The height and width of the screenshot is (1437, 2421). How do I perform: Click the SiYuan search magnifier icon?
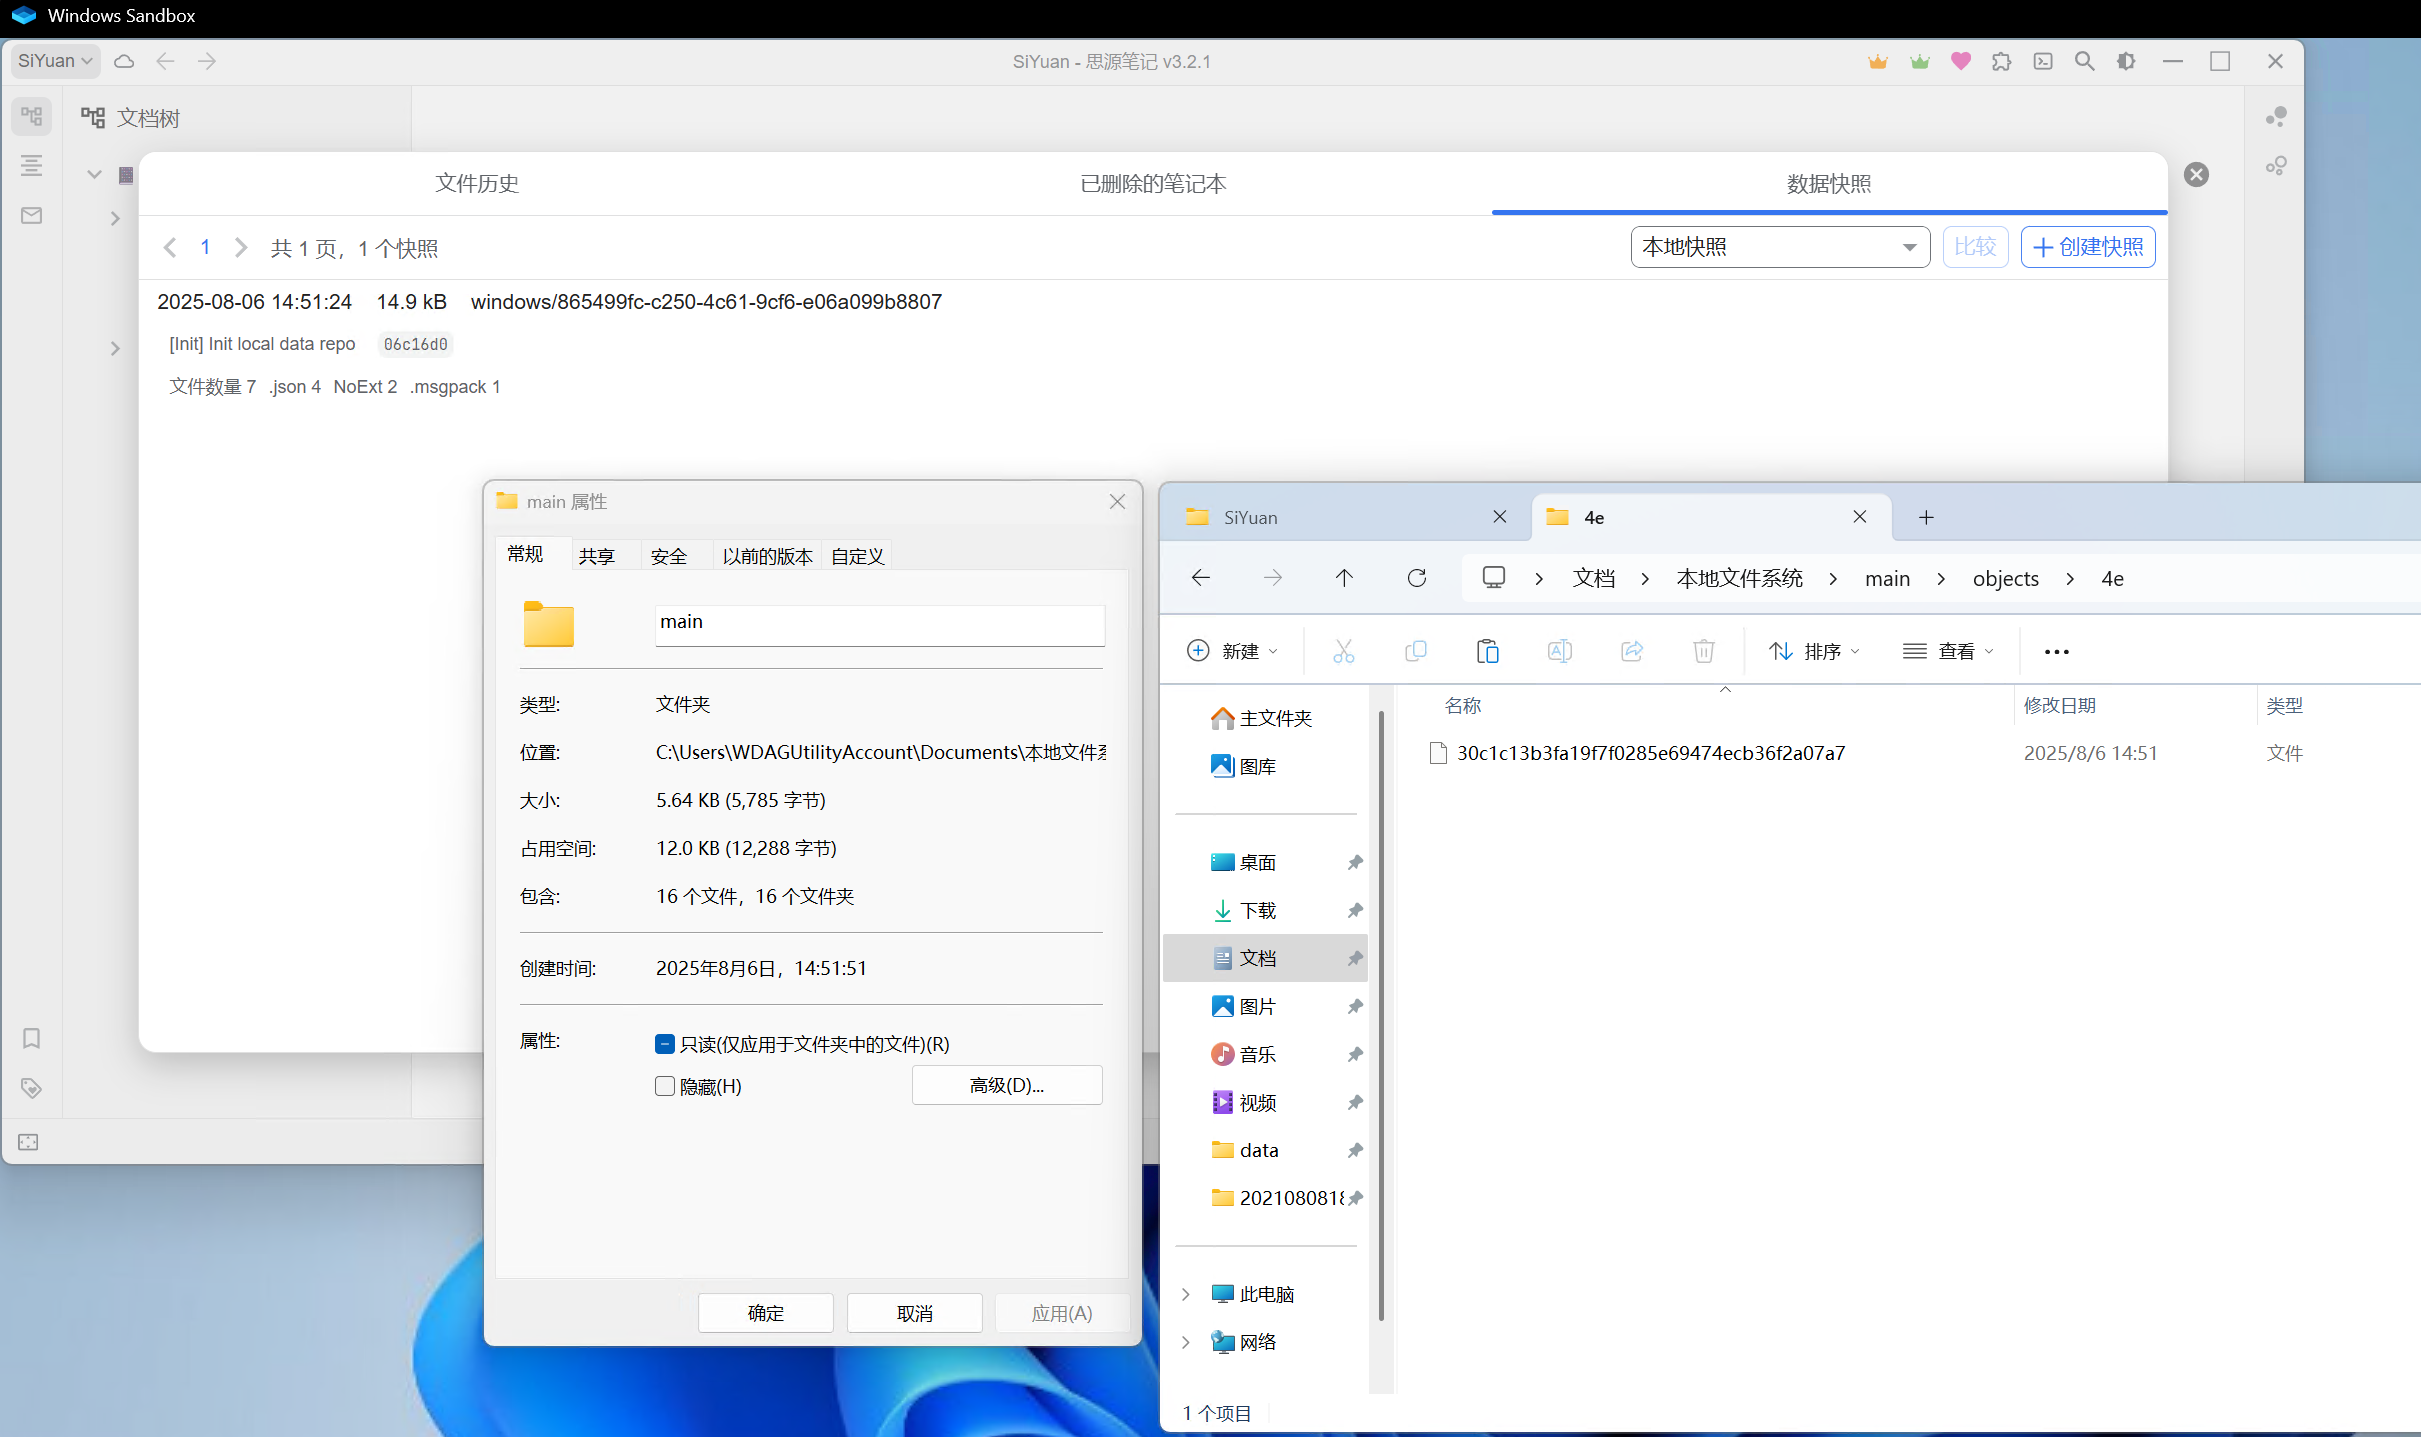pos(2084,61)
